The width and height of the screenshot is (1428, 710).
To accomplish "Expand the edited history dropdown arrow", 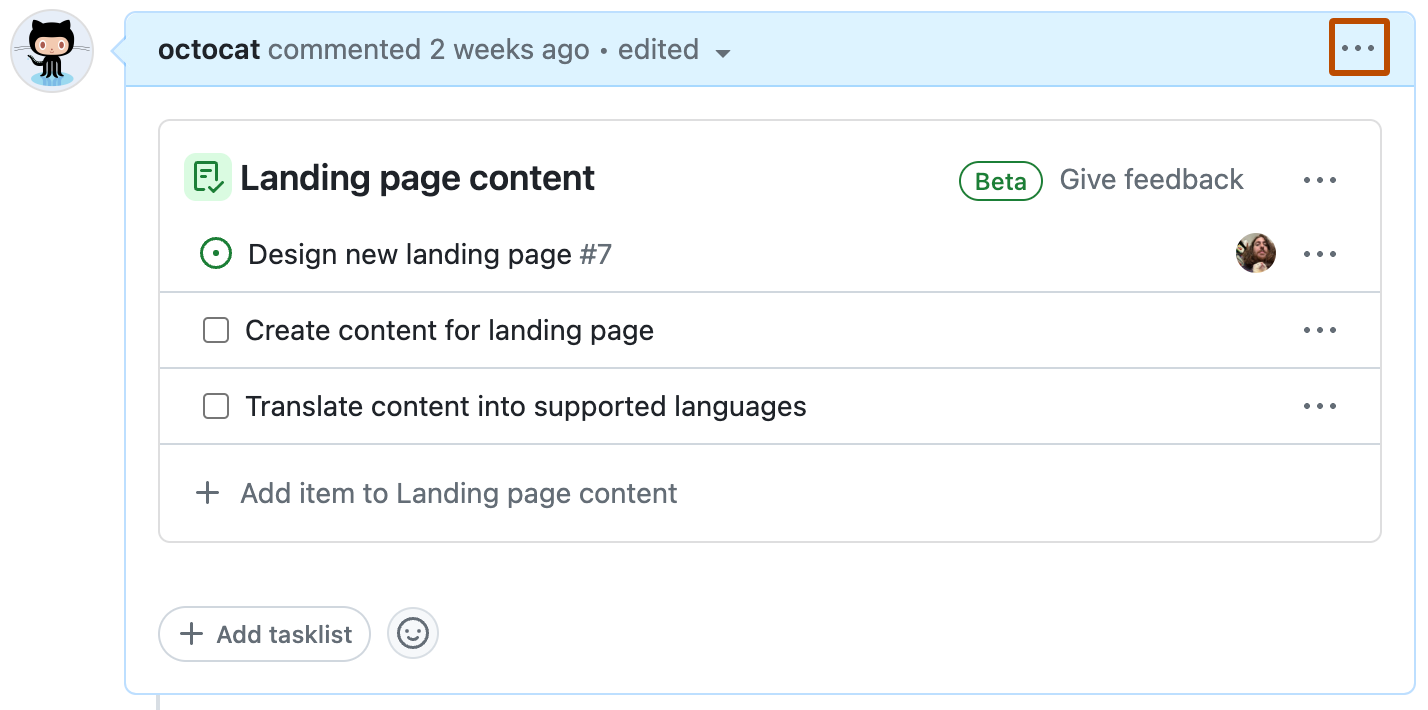I will (723, 53).
